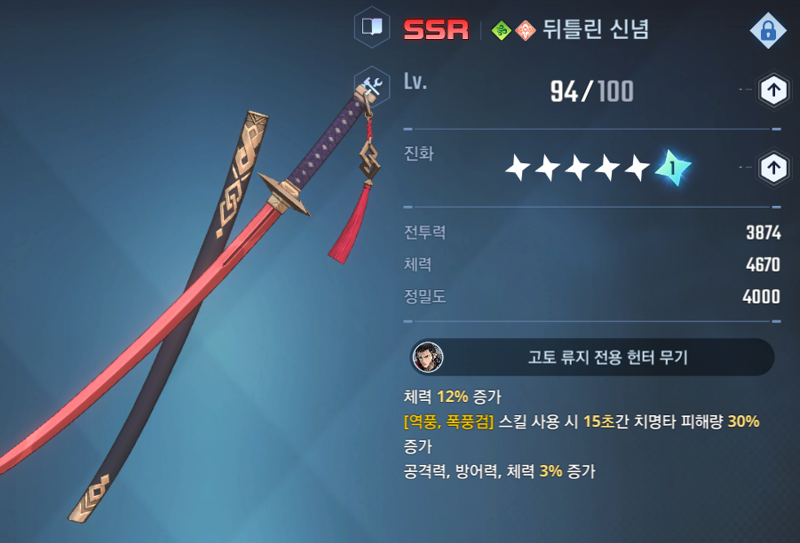Click the fifth white evolution star

click(x=637, y=167)
